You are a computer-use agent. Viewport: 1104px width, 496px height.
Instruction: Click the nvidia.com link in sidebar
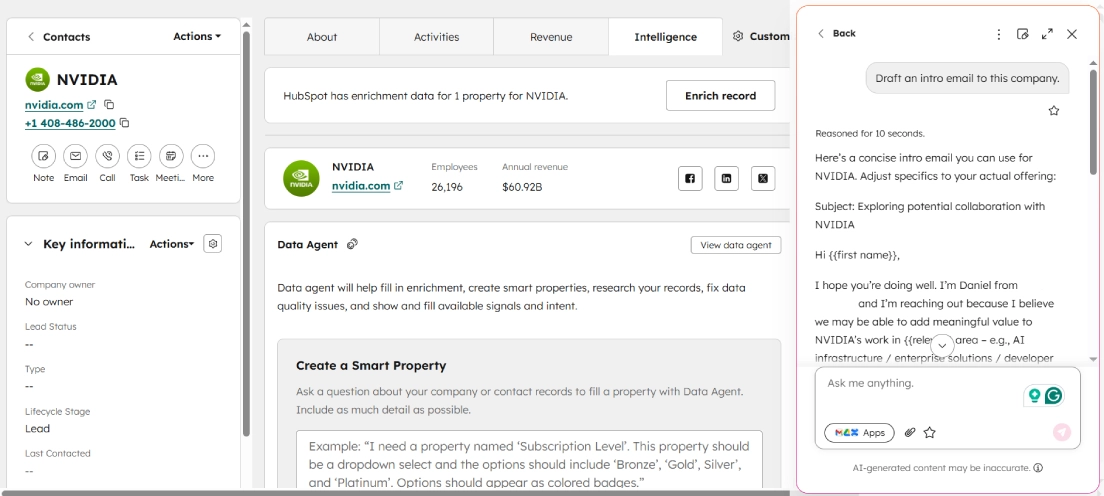pos(54,105)
